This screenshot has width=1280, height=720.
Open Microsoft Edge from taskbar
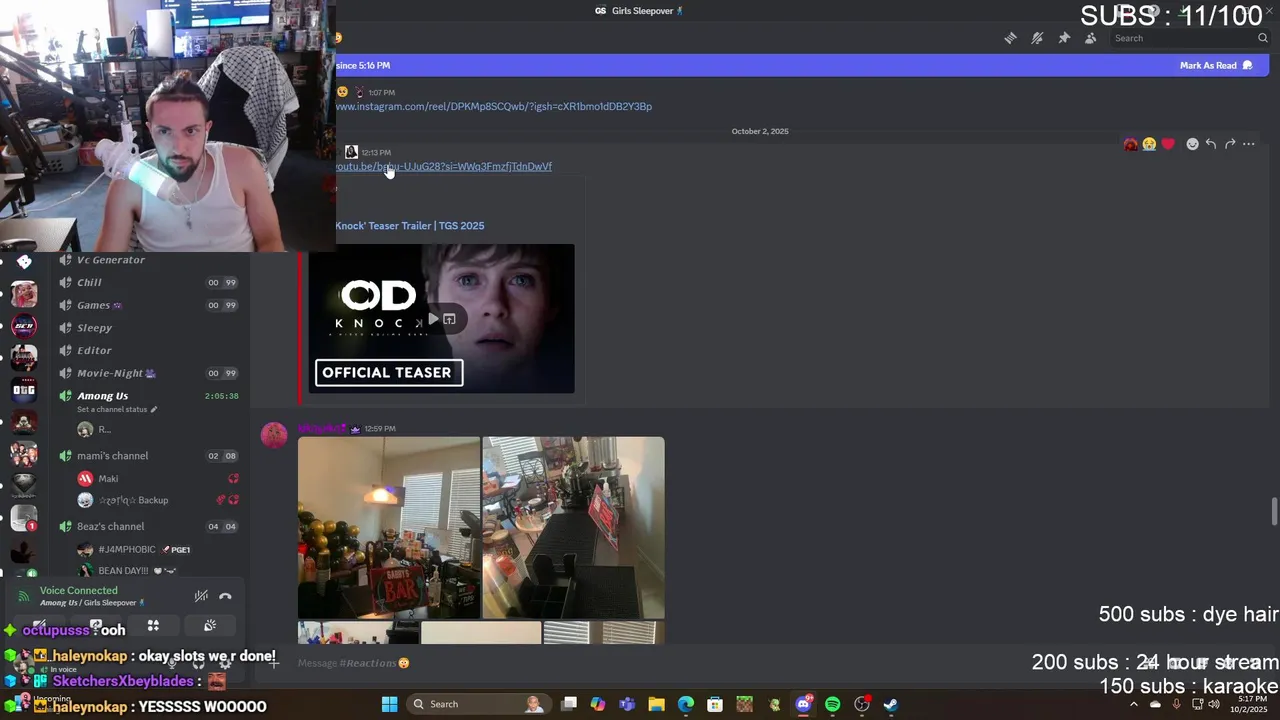pos(686,704)
